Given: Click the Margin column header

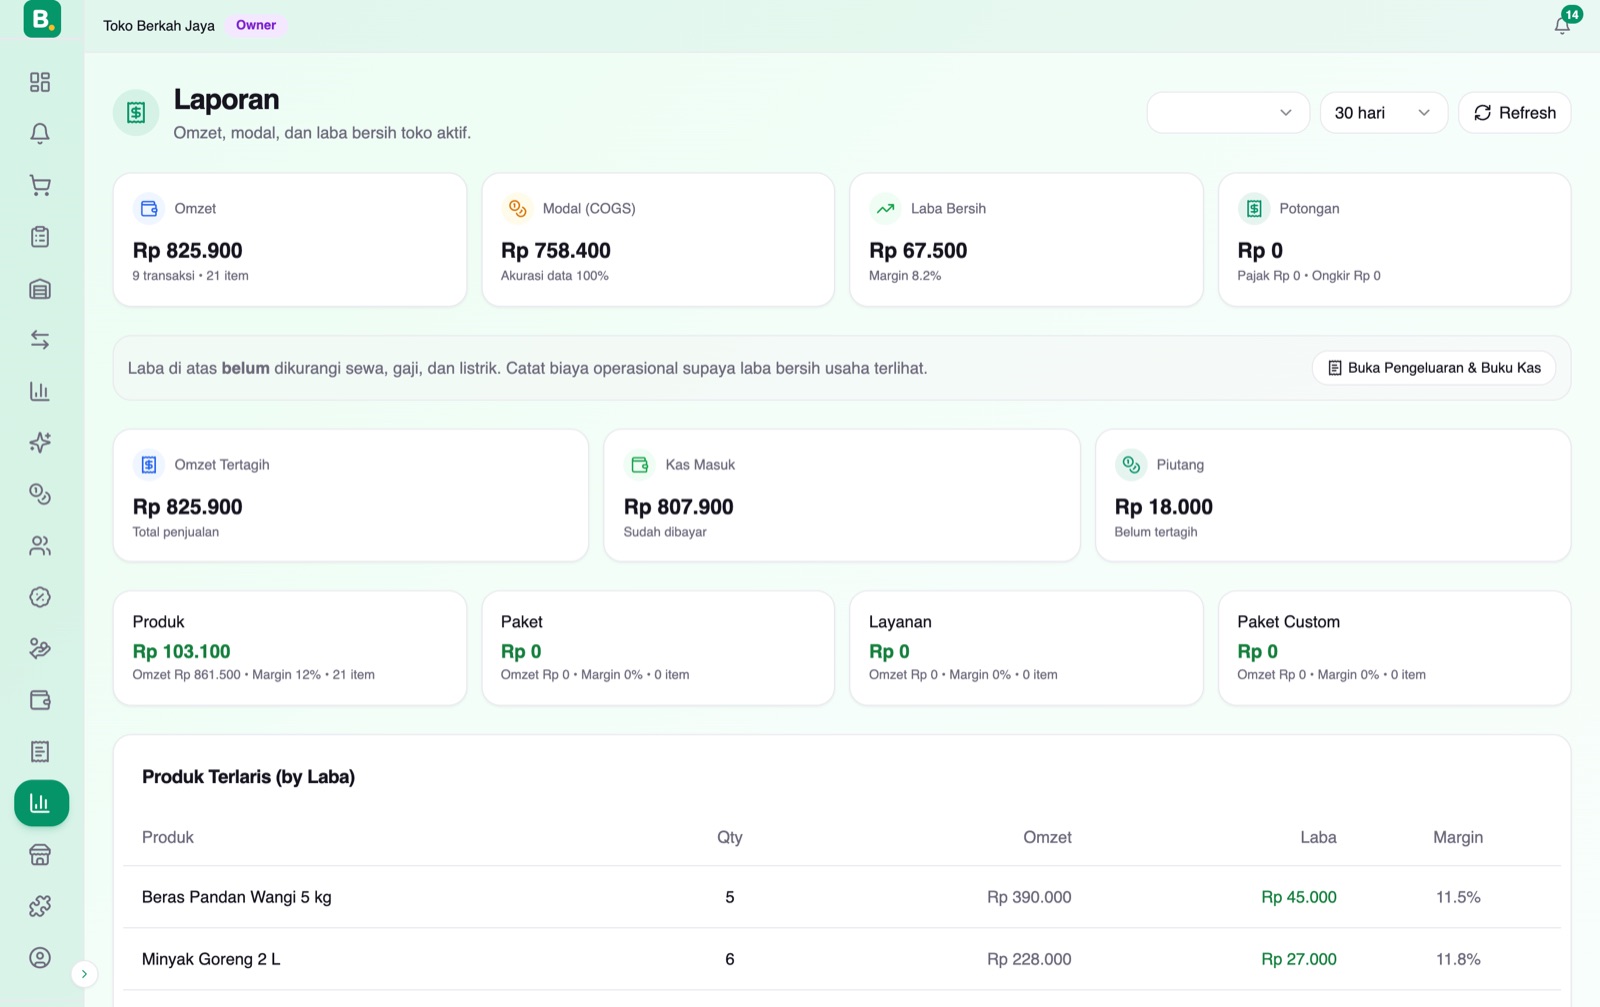Looking at the screenshot, I should pos(1458,837).
